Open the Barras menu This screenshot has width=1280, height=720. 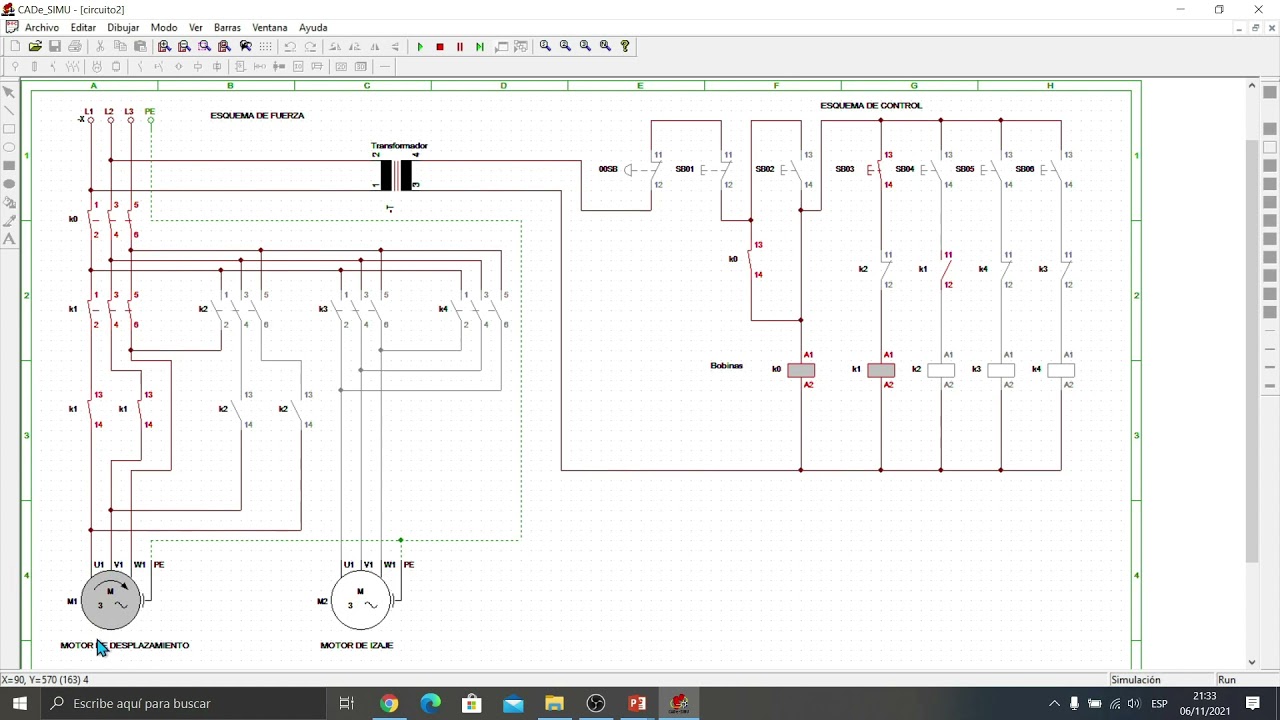227,28
